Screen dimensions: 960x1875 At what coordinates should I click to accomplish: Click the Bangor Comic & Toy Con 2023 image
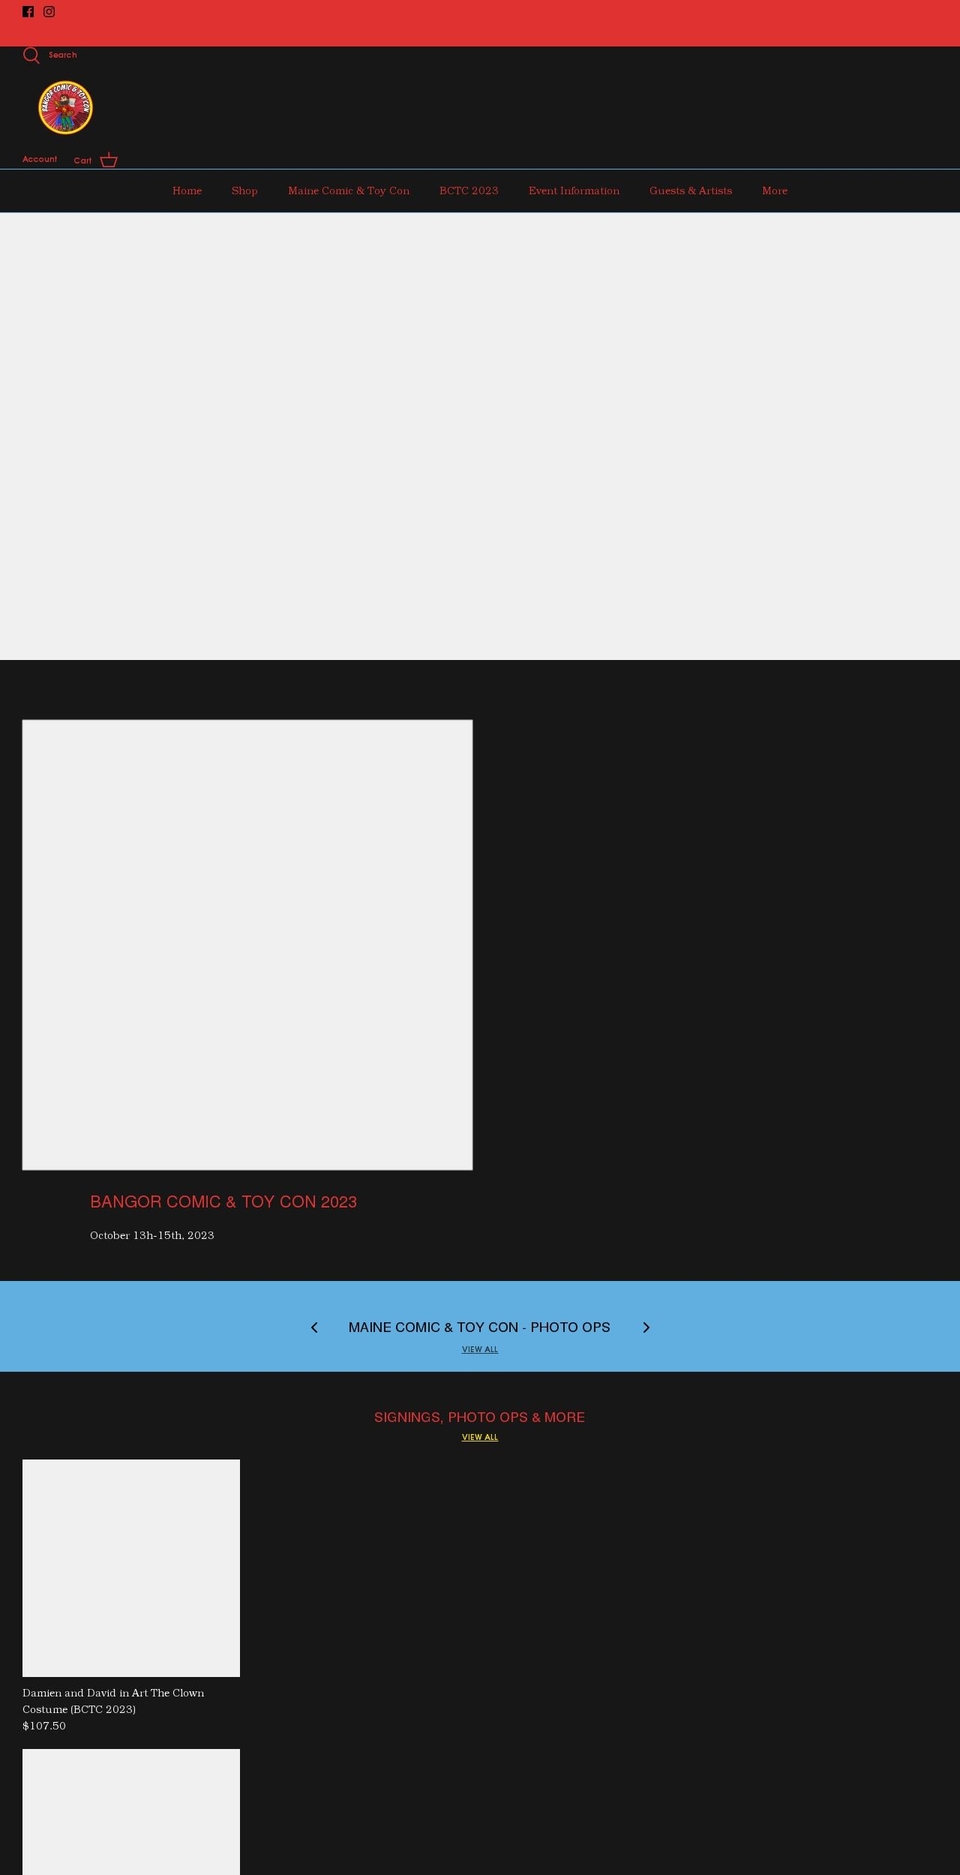coord(247,945)
